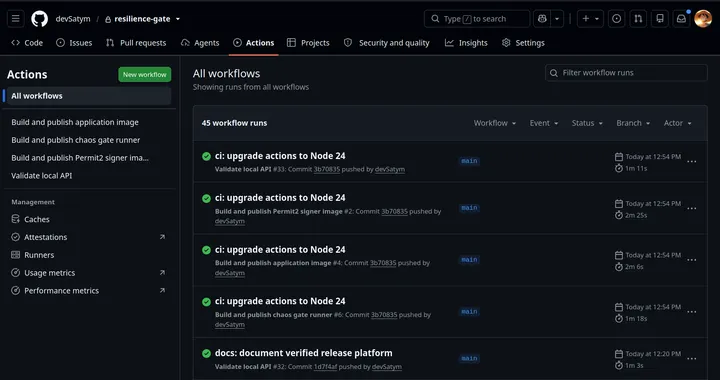Expand the Status filter dropdown
The image size is (720, 380).
coord(587,123)
